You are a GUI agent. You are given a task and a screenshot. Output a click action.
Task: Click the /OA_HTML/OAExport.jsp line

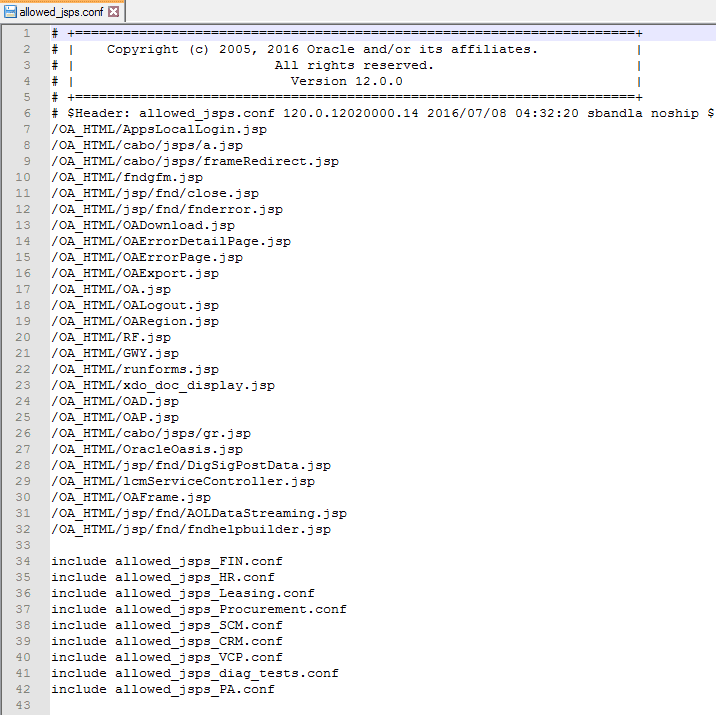[135, 273]
